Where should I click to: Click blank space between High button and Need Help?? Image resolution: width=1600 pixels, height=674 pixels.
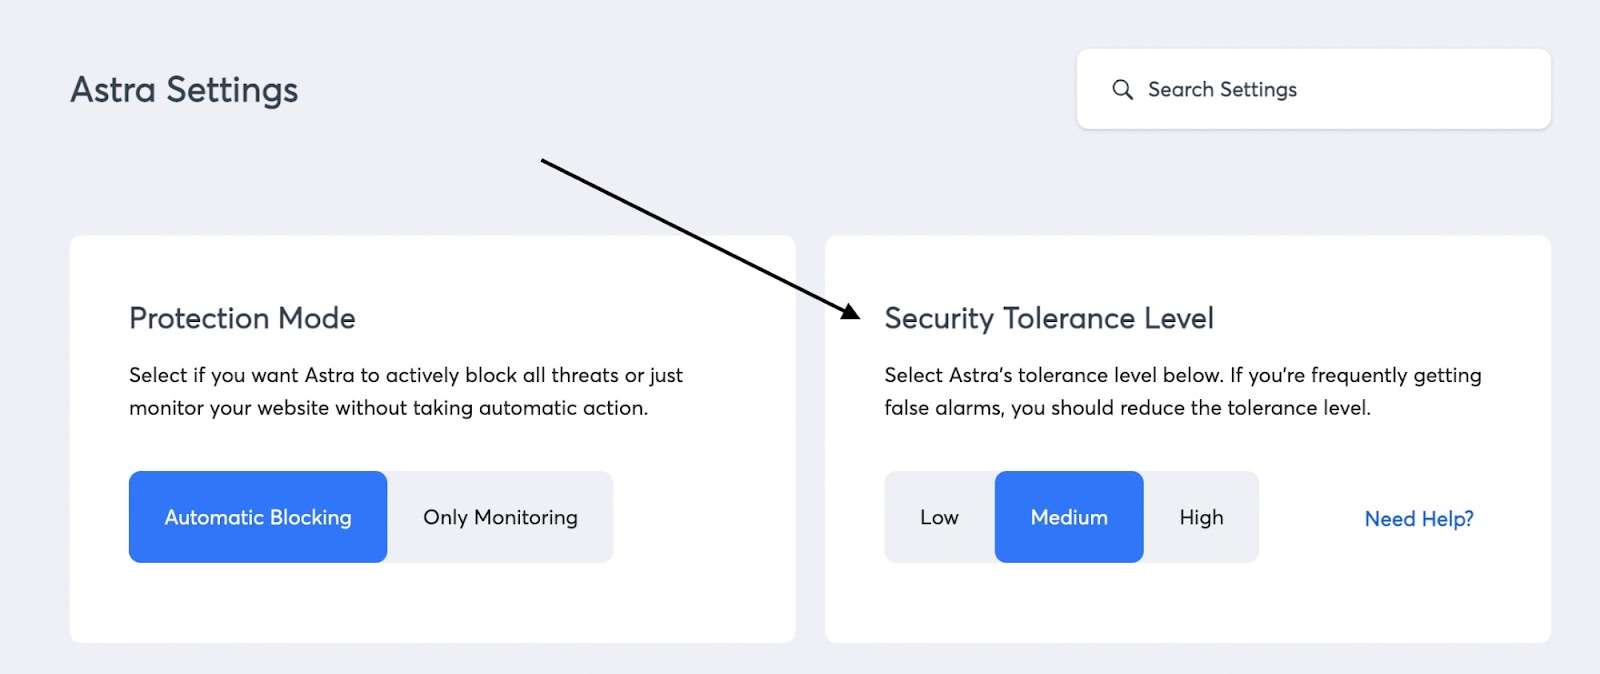[1310, 517]
